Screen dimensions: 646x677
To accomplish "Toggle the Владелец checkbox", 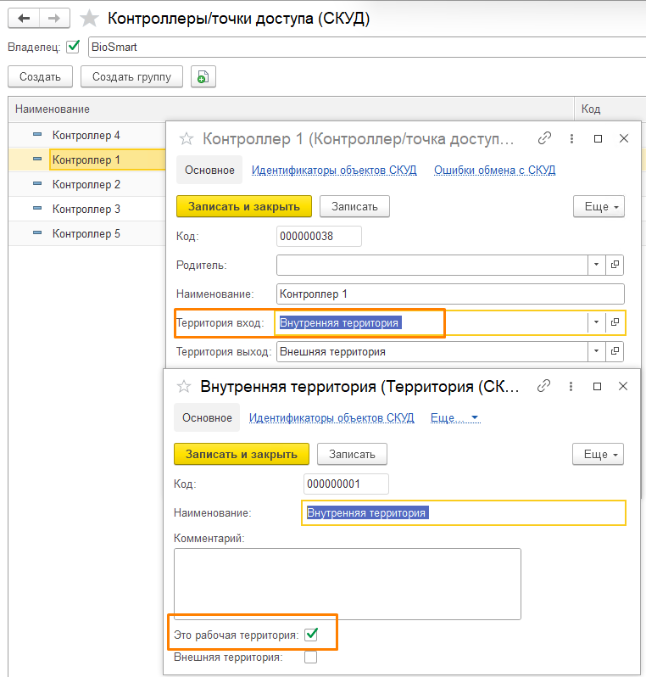I will (x=73, y=47).
